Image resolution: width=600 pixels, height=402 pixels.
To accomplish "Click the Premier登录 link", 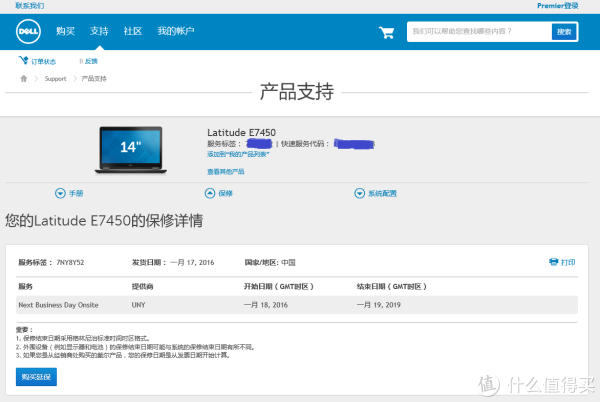I will coord(558,6).
